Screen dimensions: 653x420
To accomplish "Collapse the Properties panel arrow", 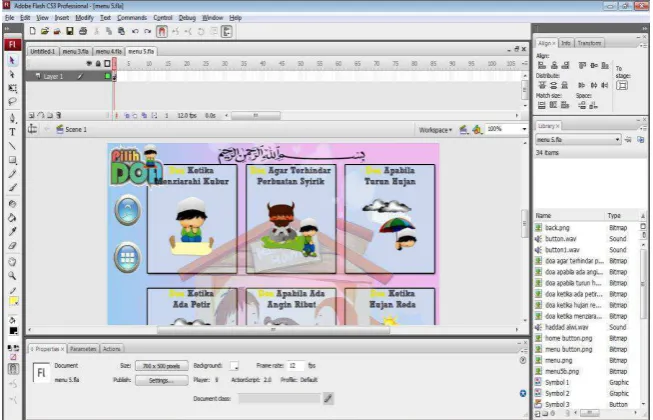I will (32, 349).
